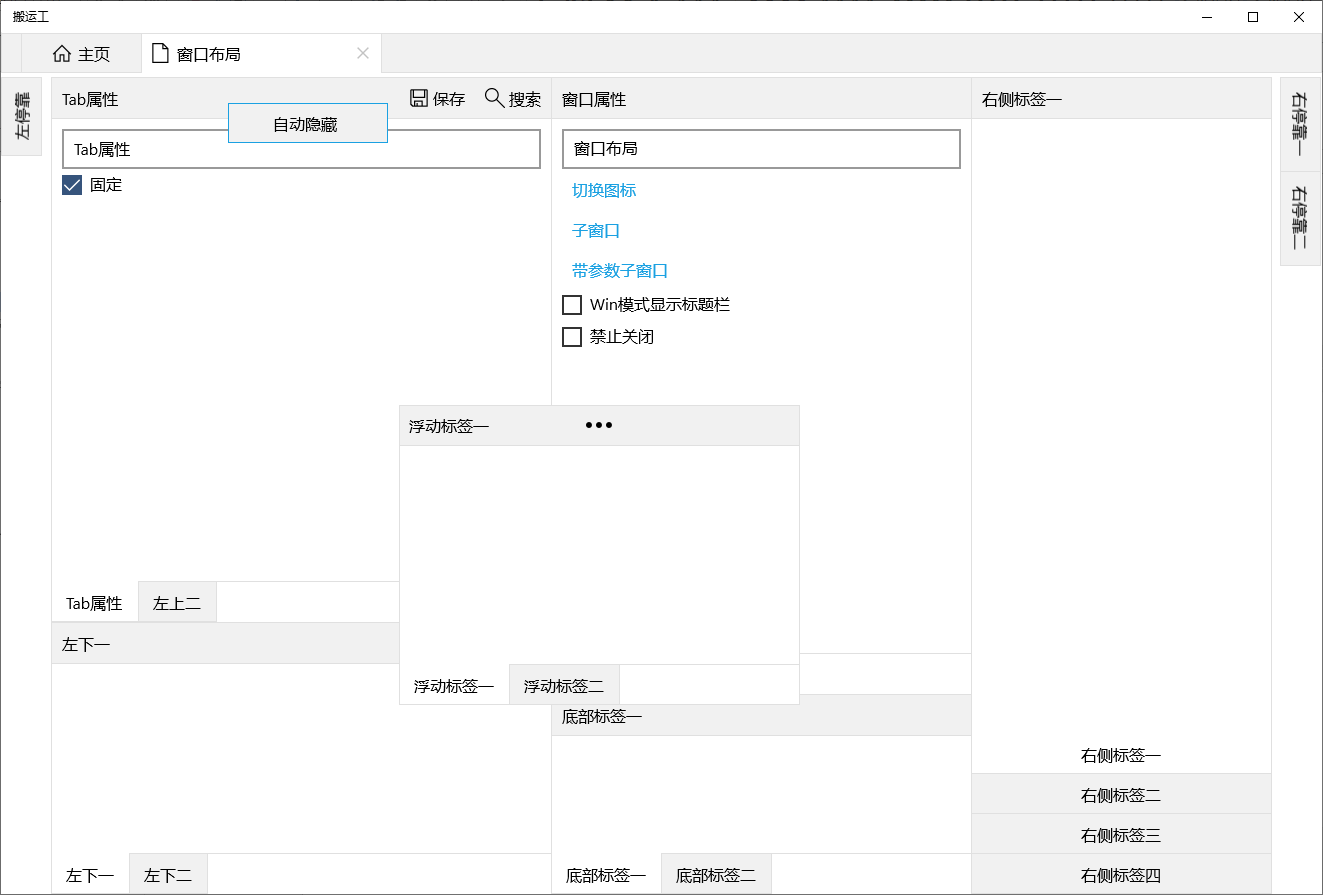The image size is (1323, 895).
Task: Select the Tab属性 bottom tab
Action: (x=94, y=603)
